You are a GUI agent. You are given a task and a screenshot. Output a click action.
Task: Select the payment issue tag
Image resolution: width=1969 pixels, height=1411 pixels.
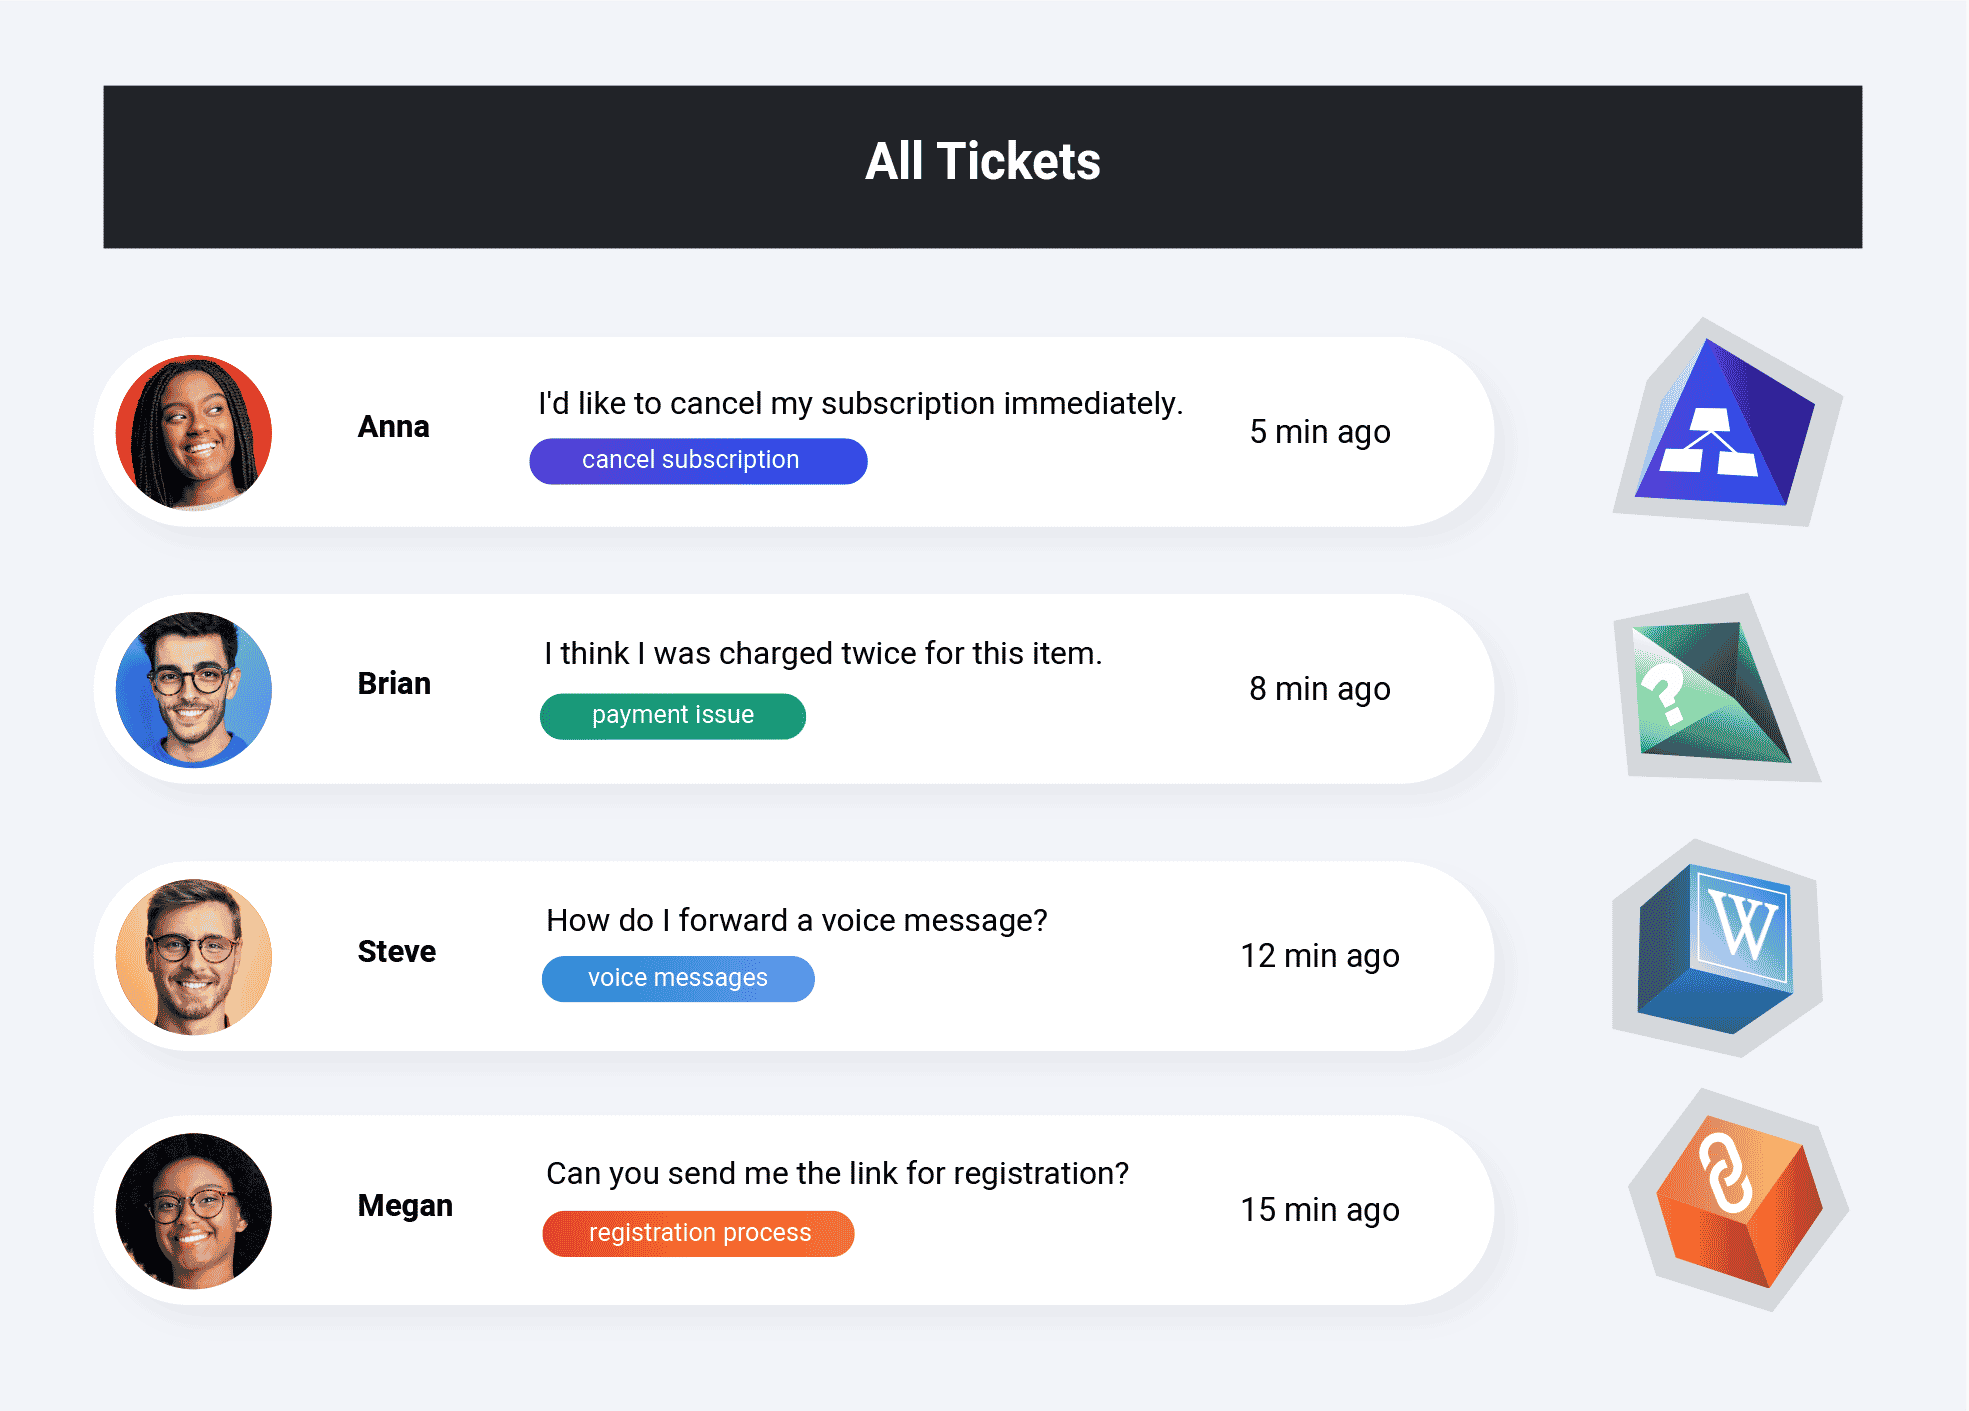[673, 716]
